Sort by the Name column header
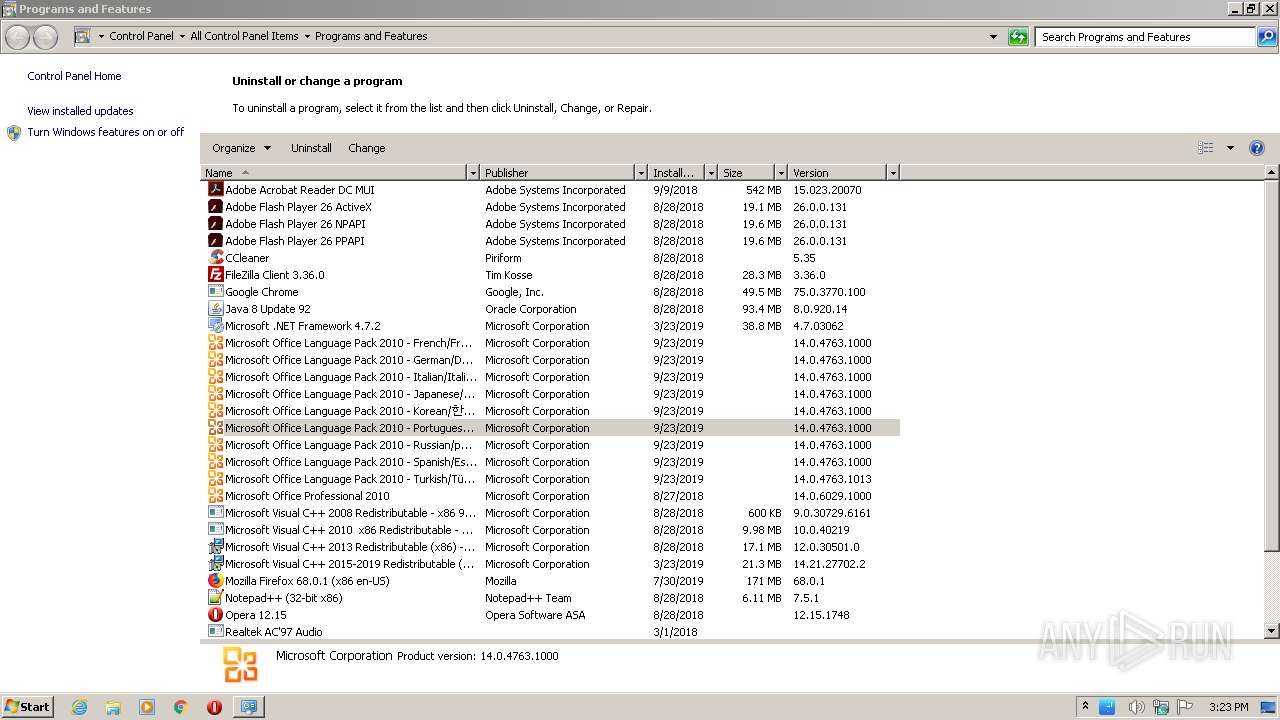The width and height of the screenshot is (1280, 720). [x=334, y=173]
